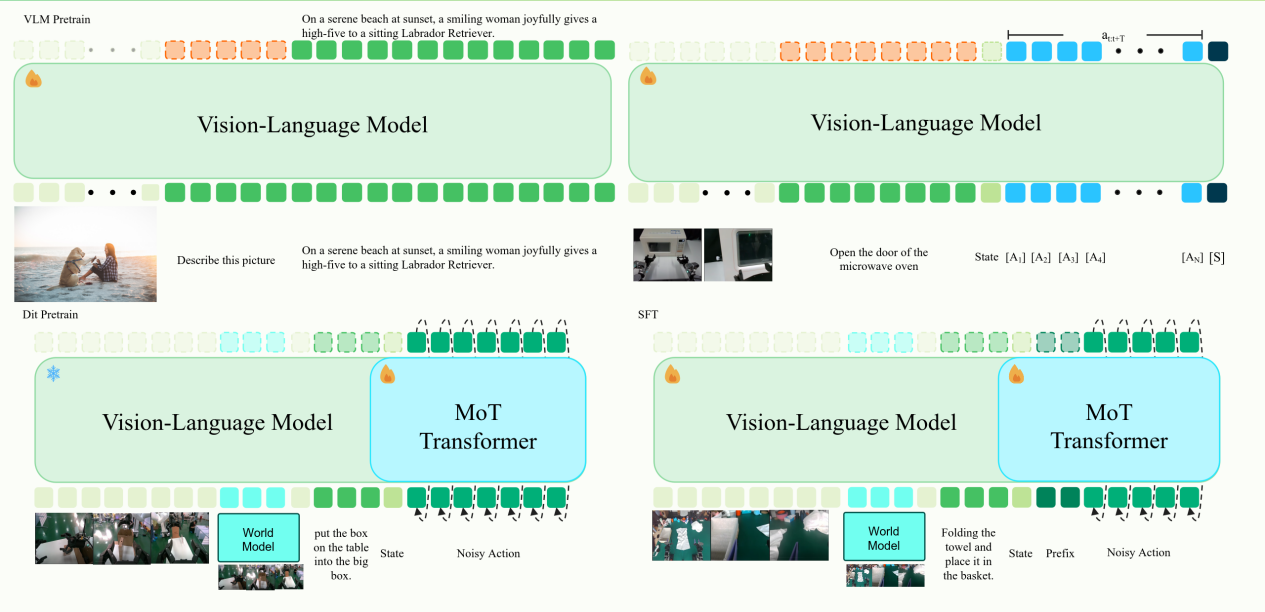
Task: Click the 'State' label next to [A1]
Action: (987, 258)
